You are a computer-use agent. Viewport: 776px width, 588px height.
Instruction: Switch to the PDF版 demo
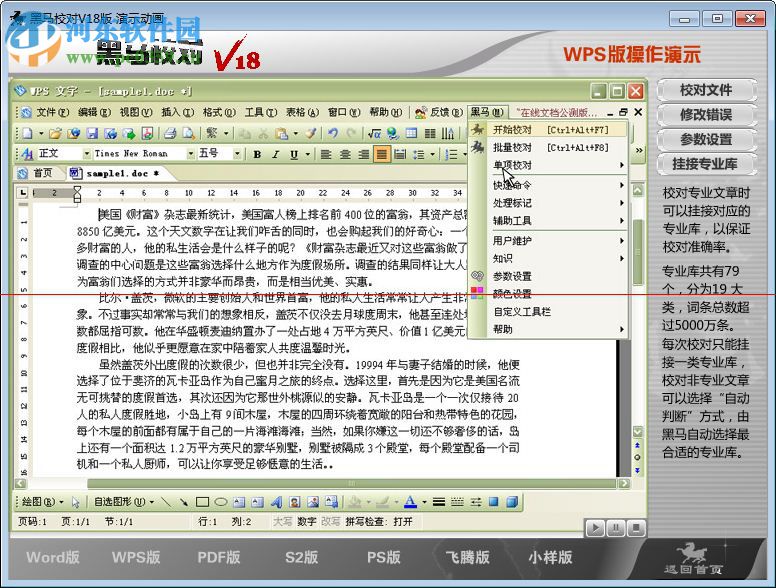[x=219, y=557]
